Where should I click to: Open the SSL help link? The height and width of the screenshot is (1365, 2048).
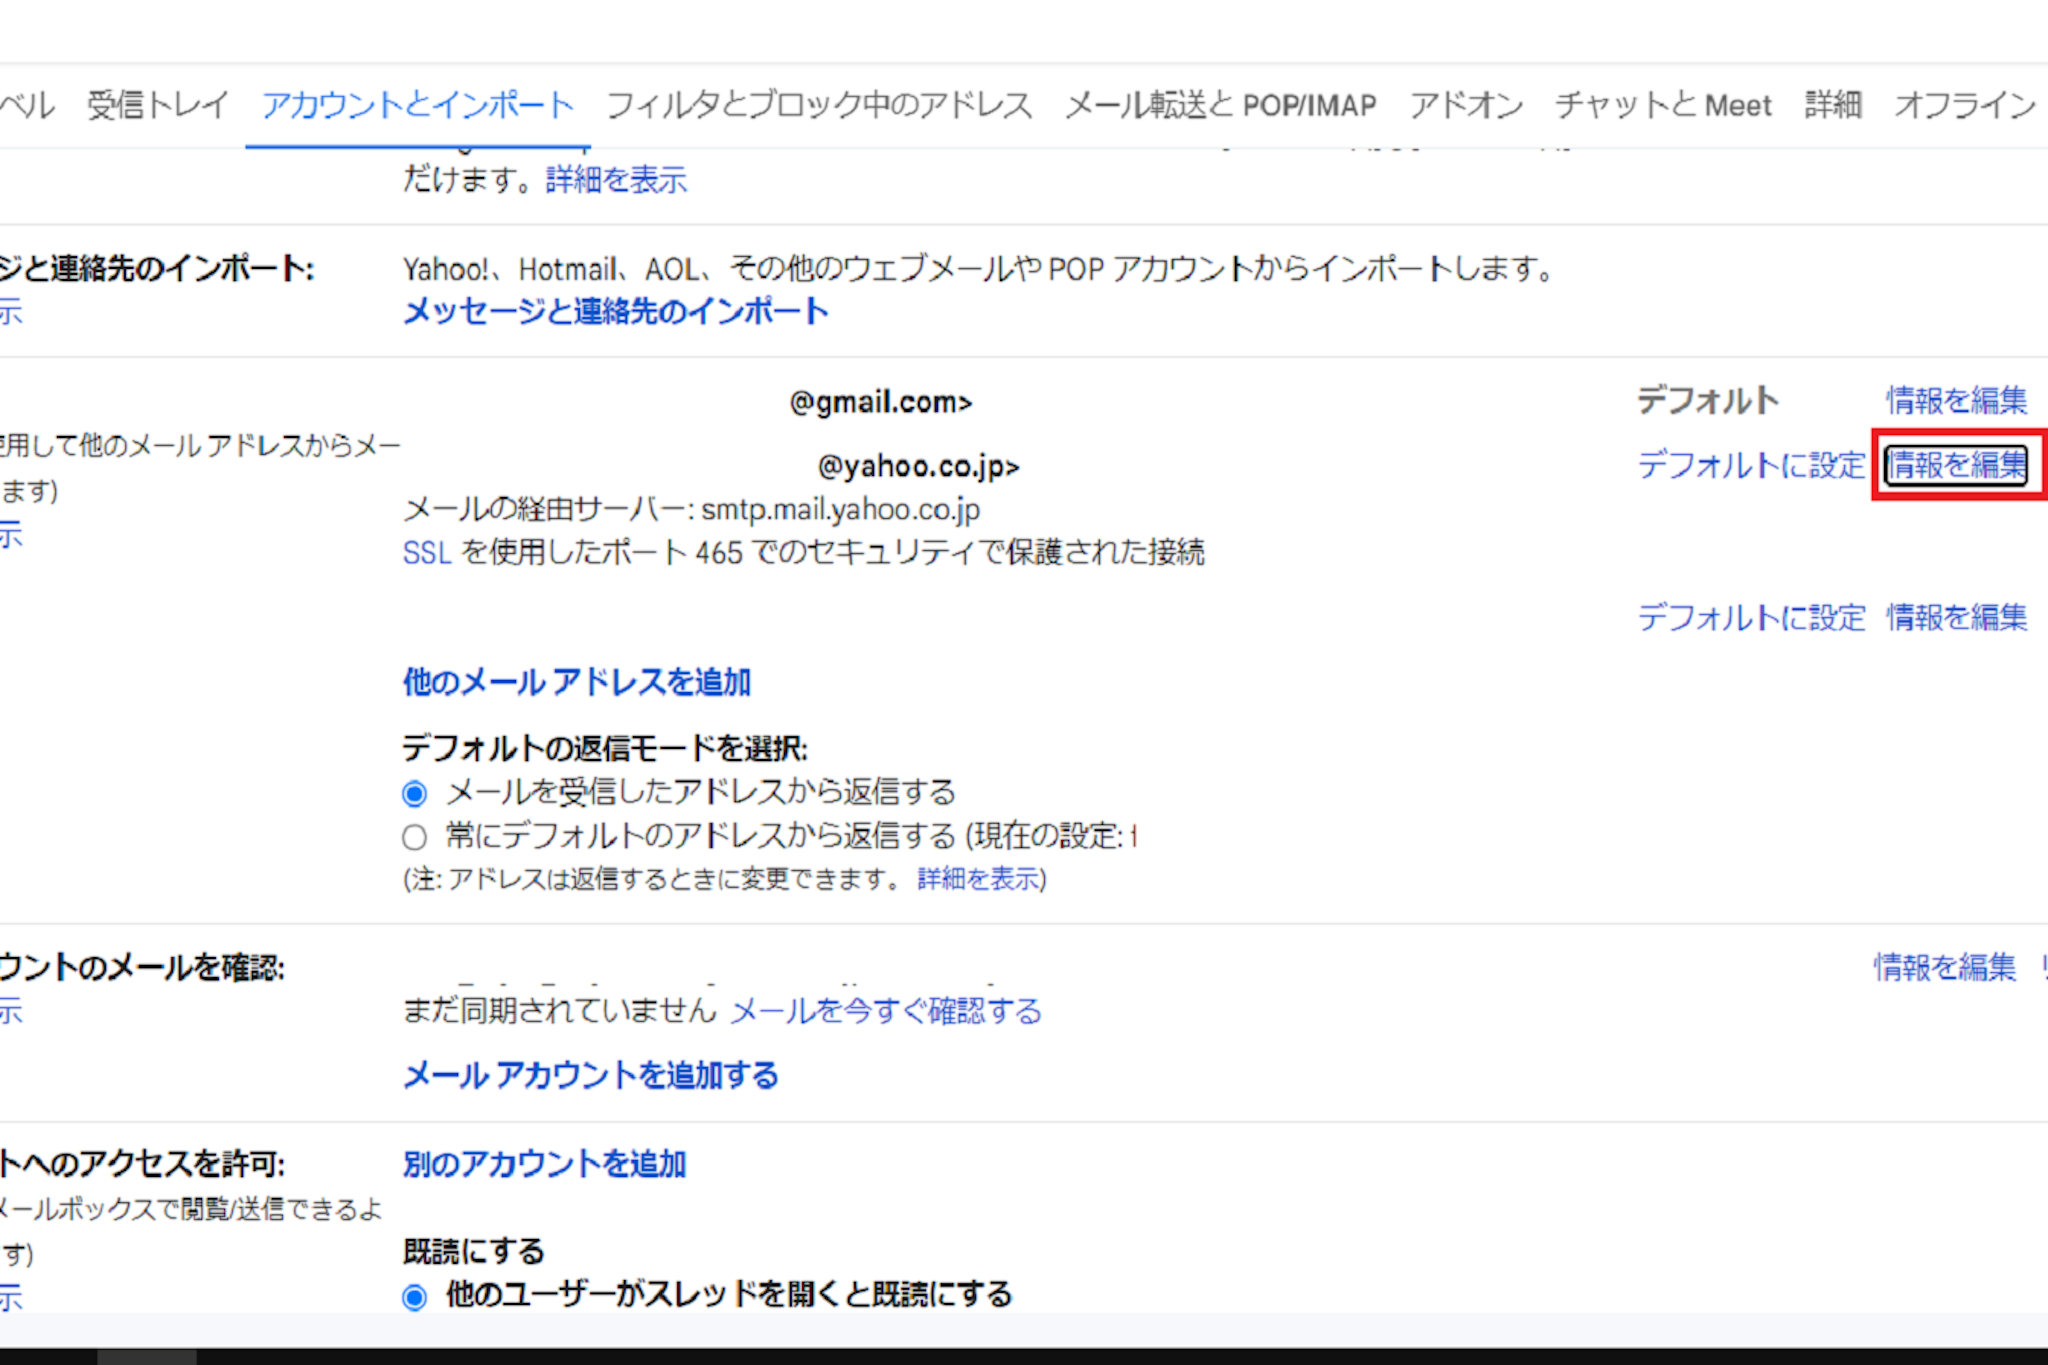426,553
